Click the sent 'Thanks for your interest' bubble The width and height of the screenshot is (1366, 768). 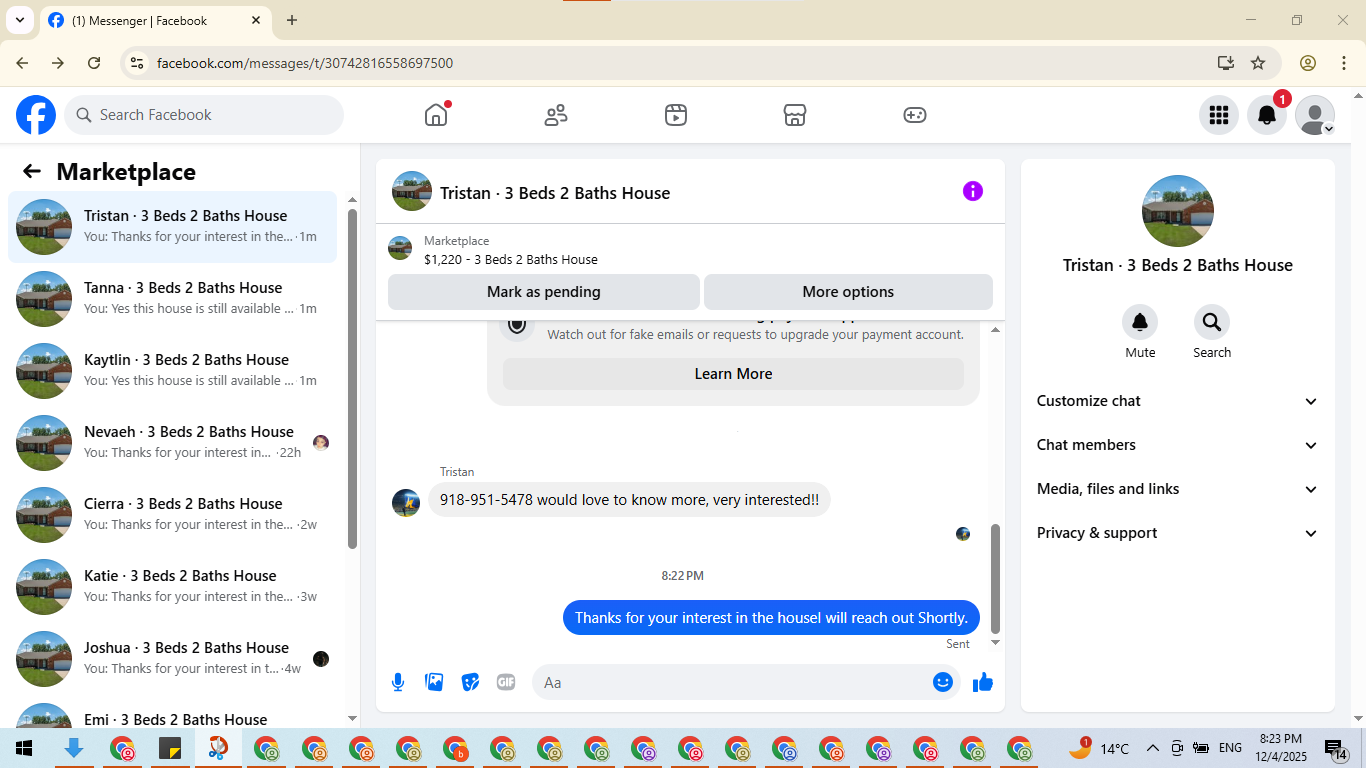tap(771, 617)
